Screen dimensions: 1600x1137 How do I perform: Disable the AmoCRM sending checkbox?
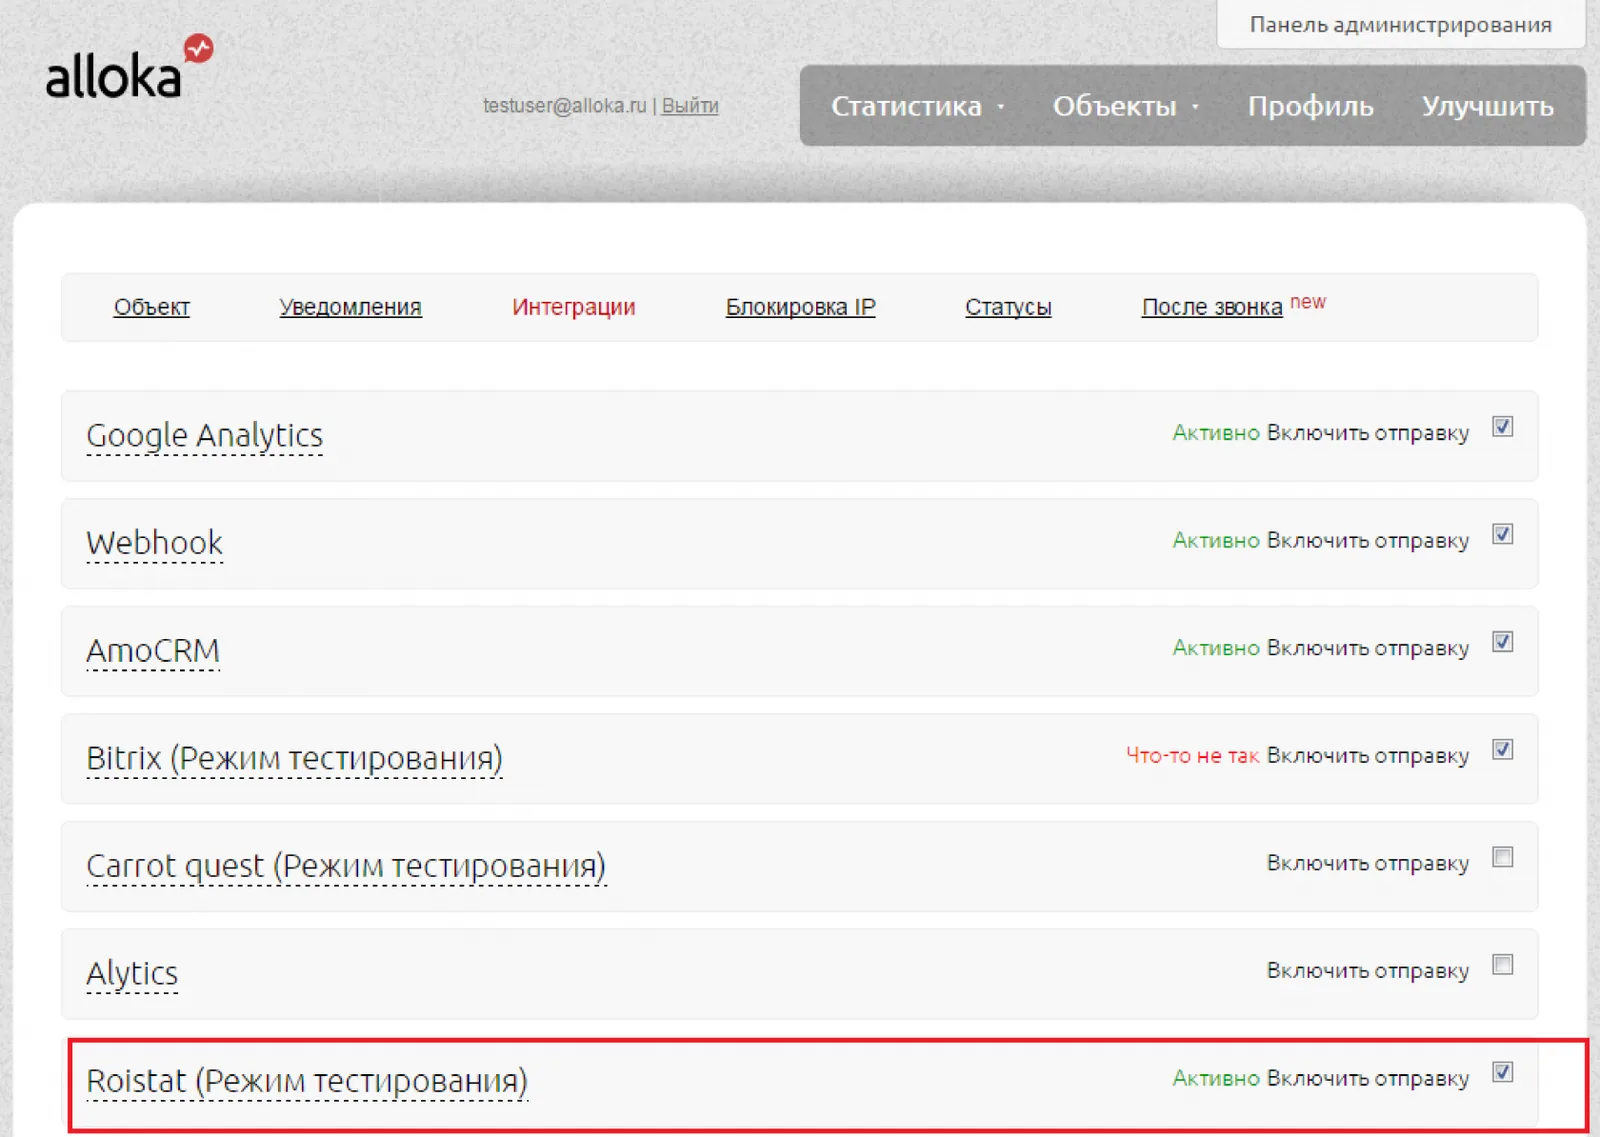click(x=1502, y=642)
